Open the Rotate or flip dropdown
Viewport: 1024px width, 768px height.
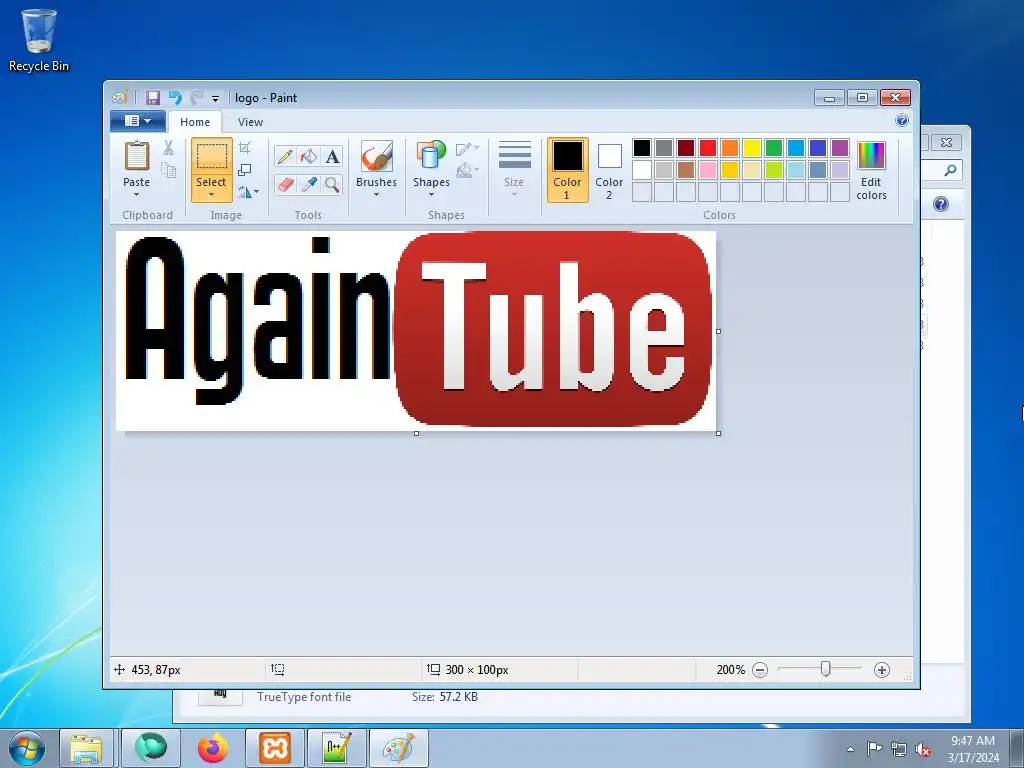click(x=248, y=192)
